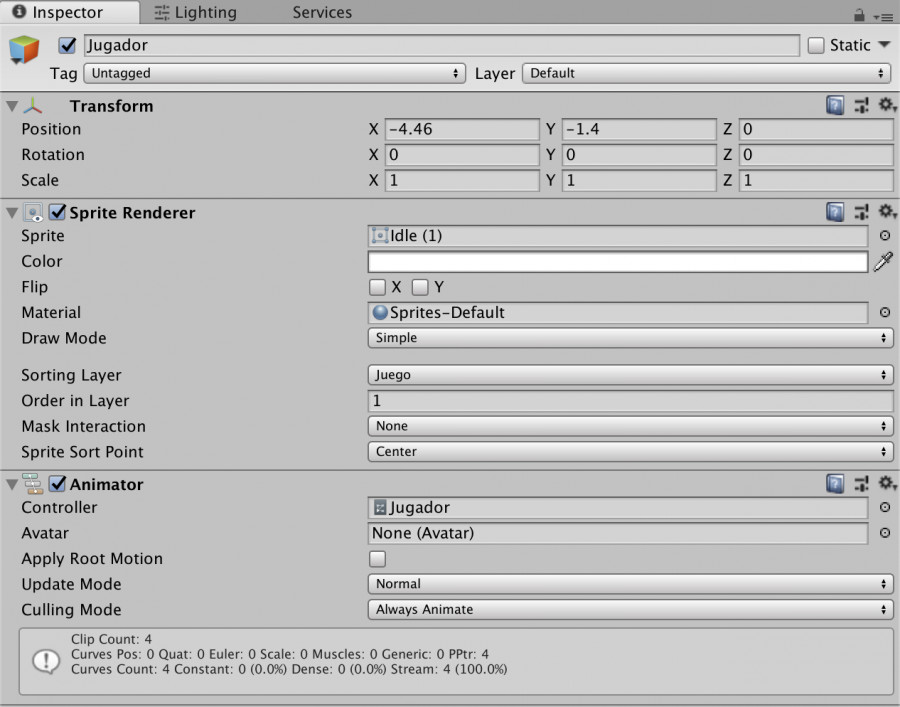Click the Material field Sprites-Default

(x=618, y=313)
